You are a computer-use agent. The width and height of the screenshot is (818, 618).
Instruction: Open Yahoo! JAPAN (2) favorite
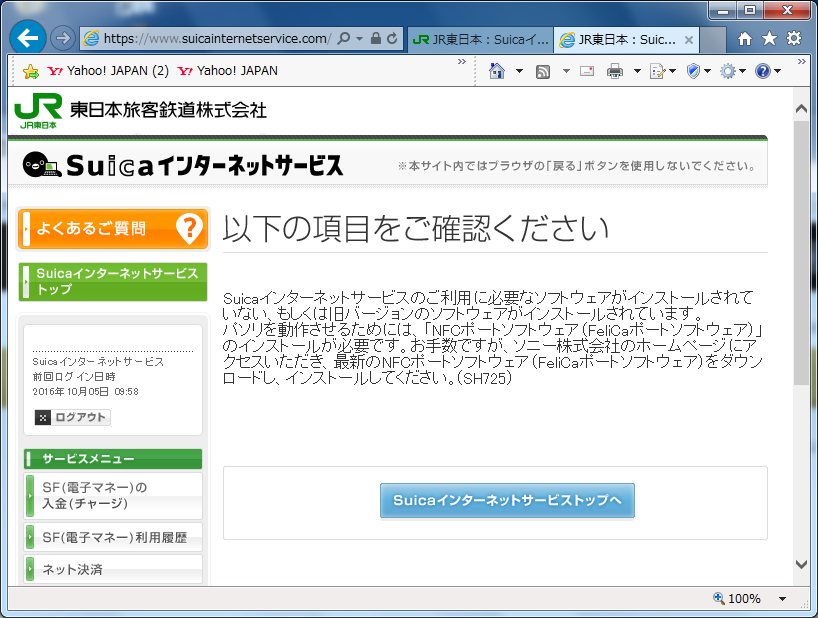pyautogui.click(x=108, y=71)
